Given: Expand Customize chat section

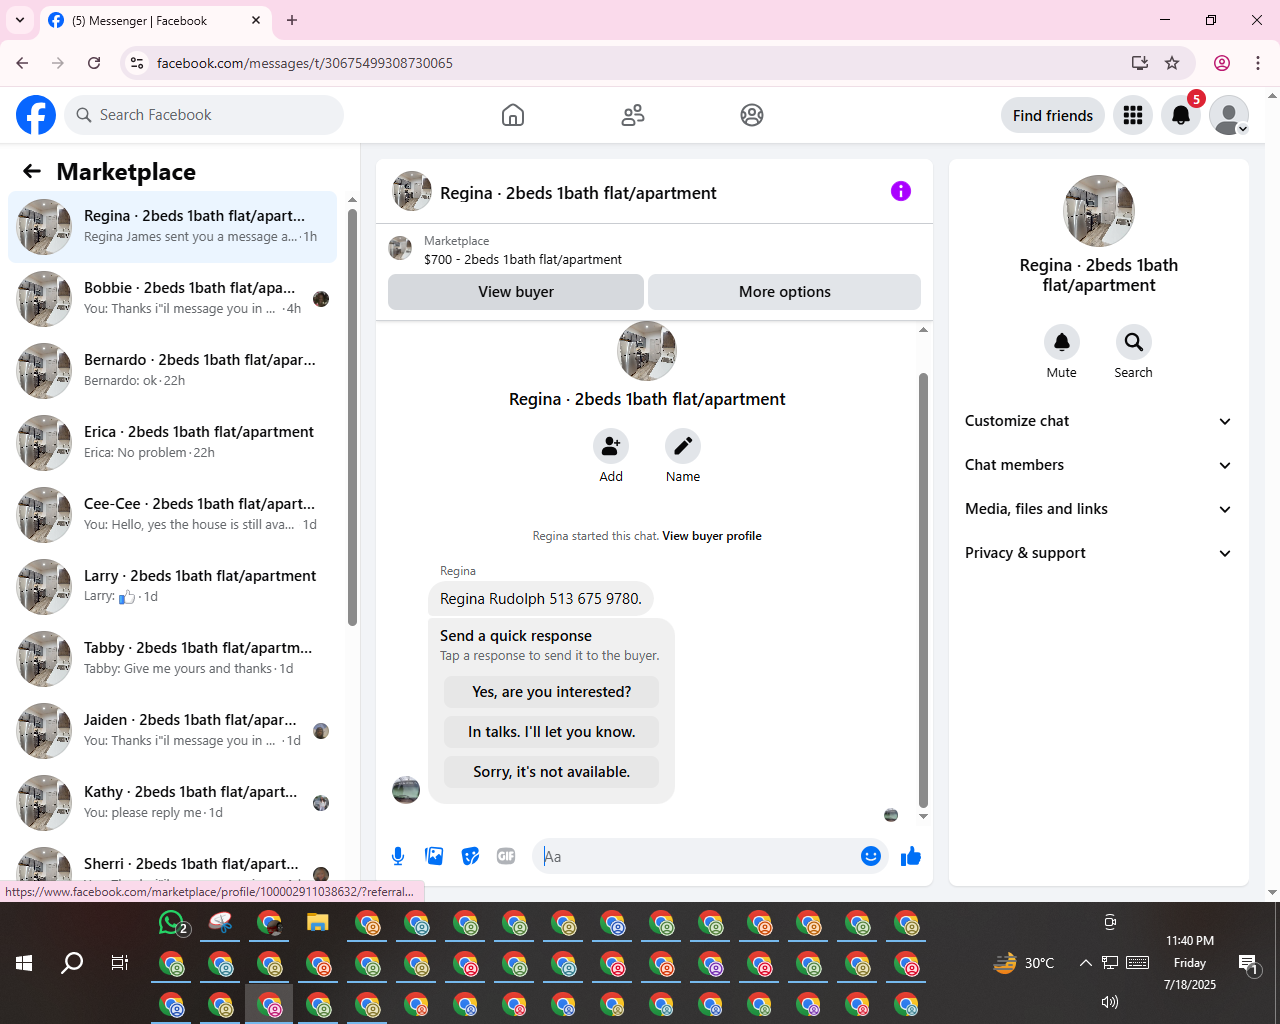Looking at the screenshot, I should point(1098,421).
